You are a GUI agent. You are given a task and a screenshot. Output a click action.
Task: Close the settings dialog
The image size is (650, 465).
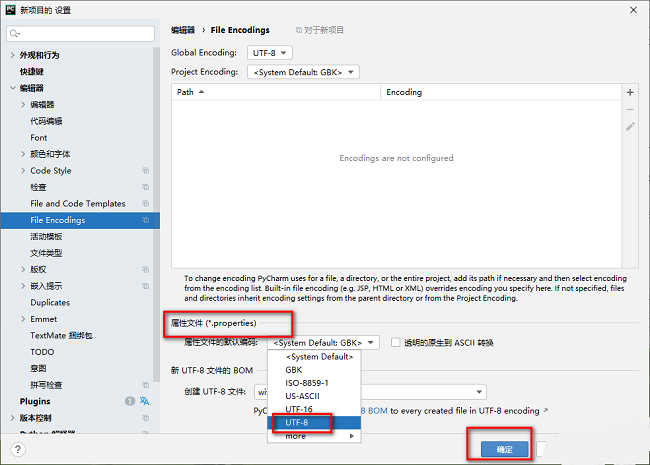pos(633,10)
